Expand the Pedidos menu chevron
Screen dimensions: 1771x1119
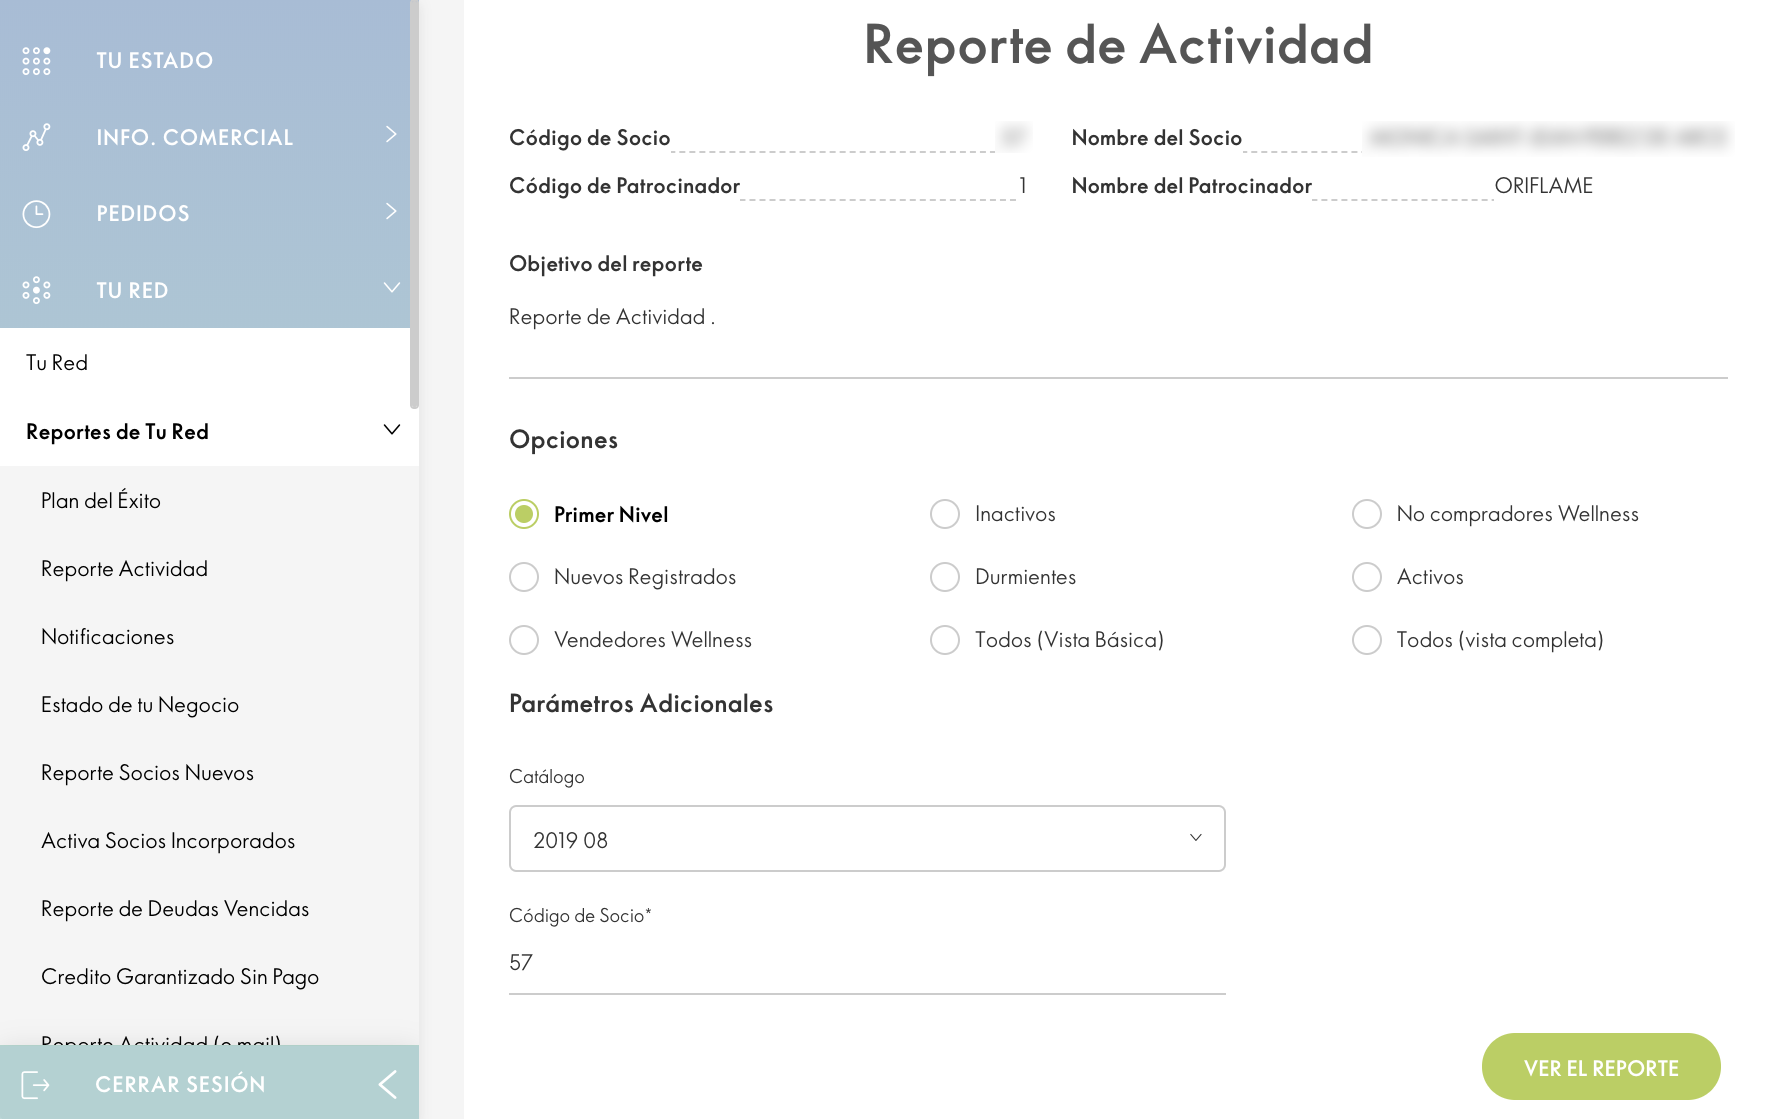[x=391, y=212]
